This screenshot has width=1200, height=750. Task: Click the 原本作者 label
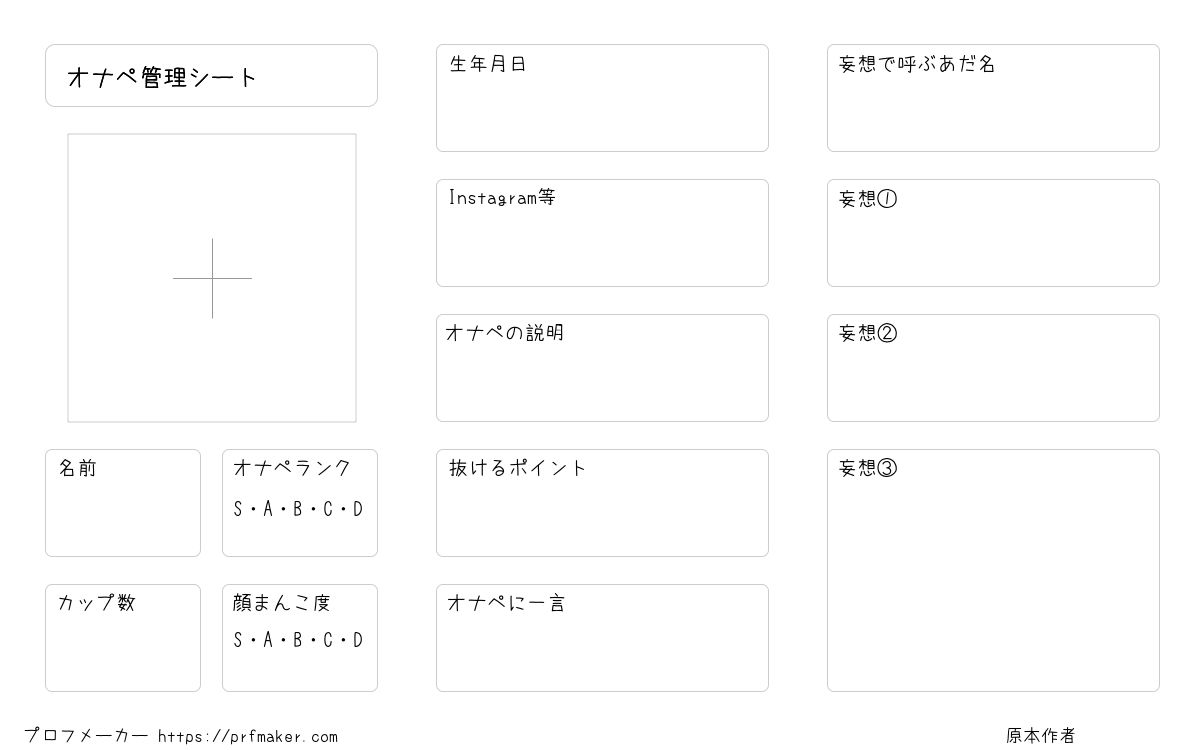coord(1041,736)
